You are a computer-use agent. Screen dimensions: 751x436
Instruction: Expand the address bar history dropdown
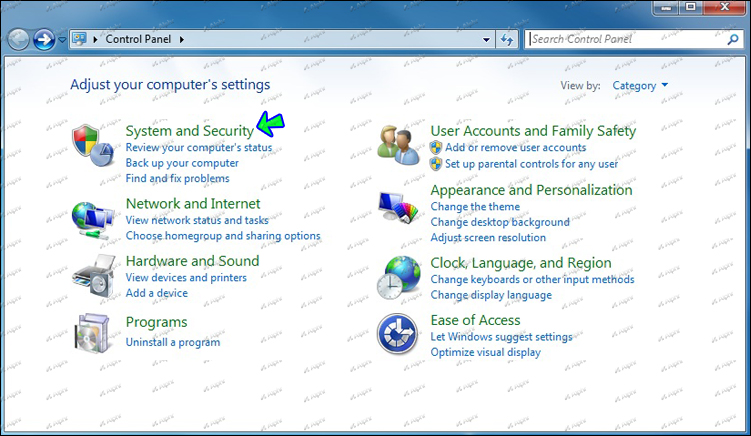486,39
